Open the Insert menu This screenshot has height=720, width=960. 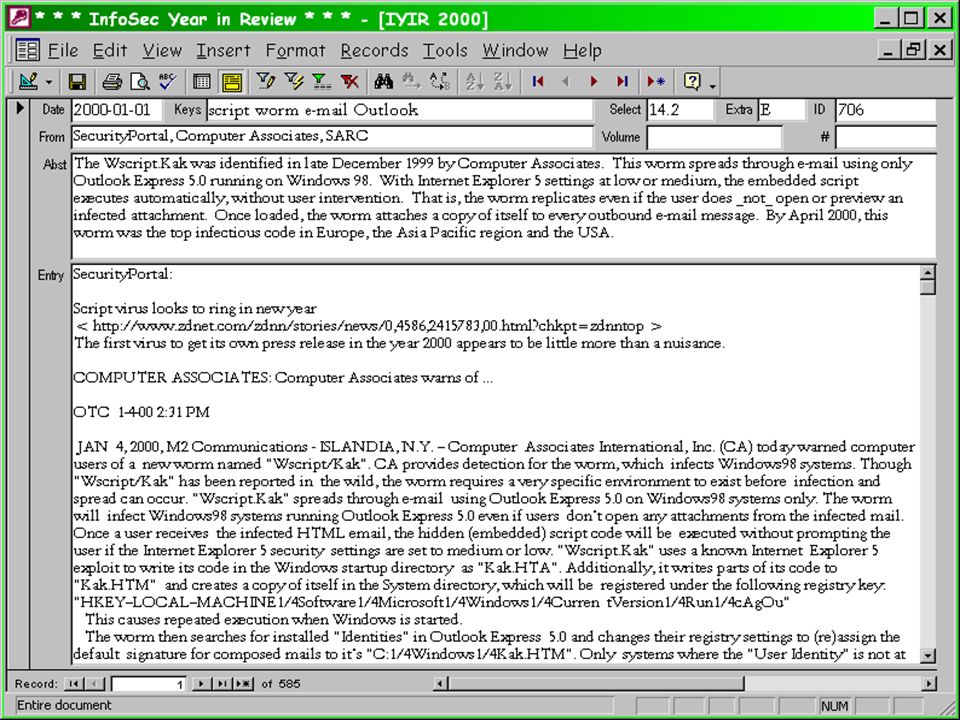pyautogui.click(x=223, y=50)
